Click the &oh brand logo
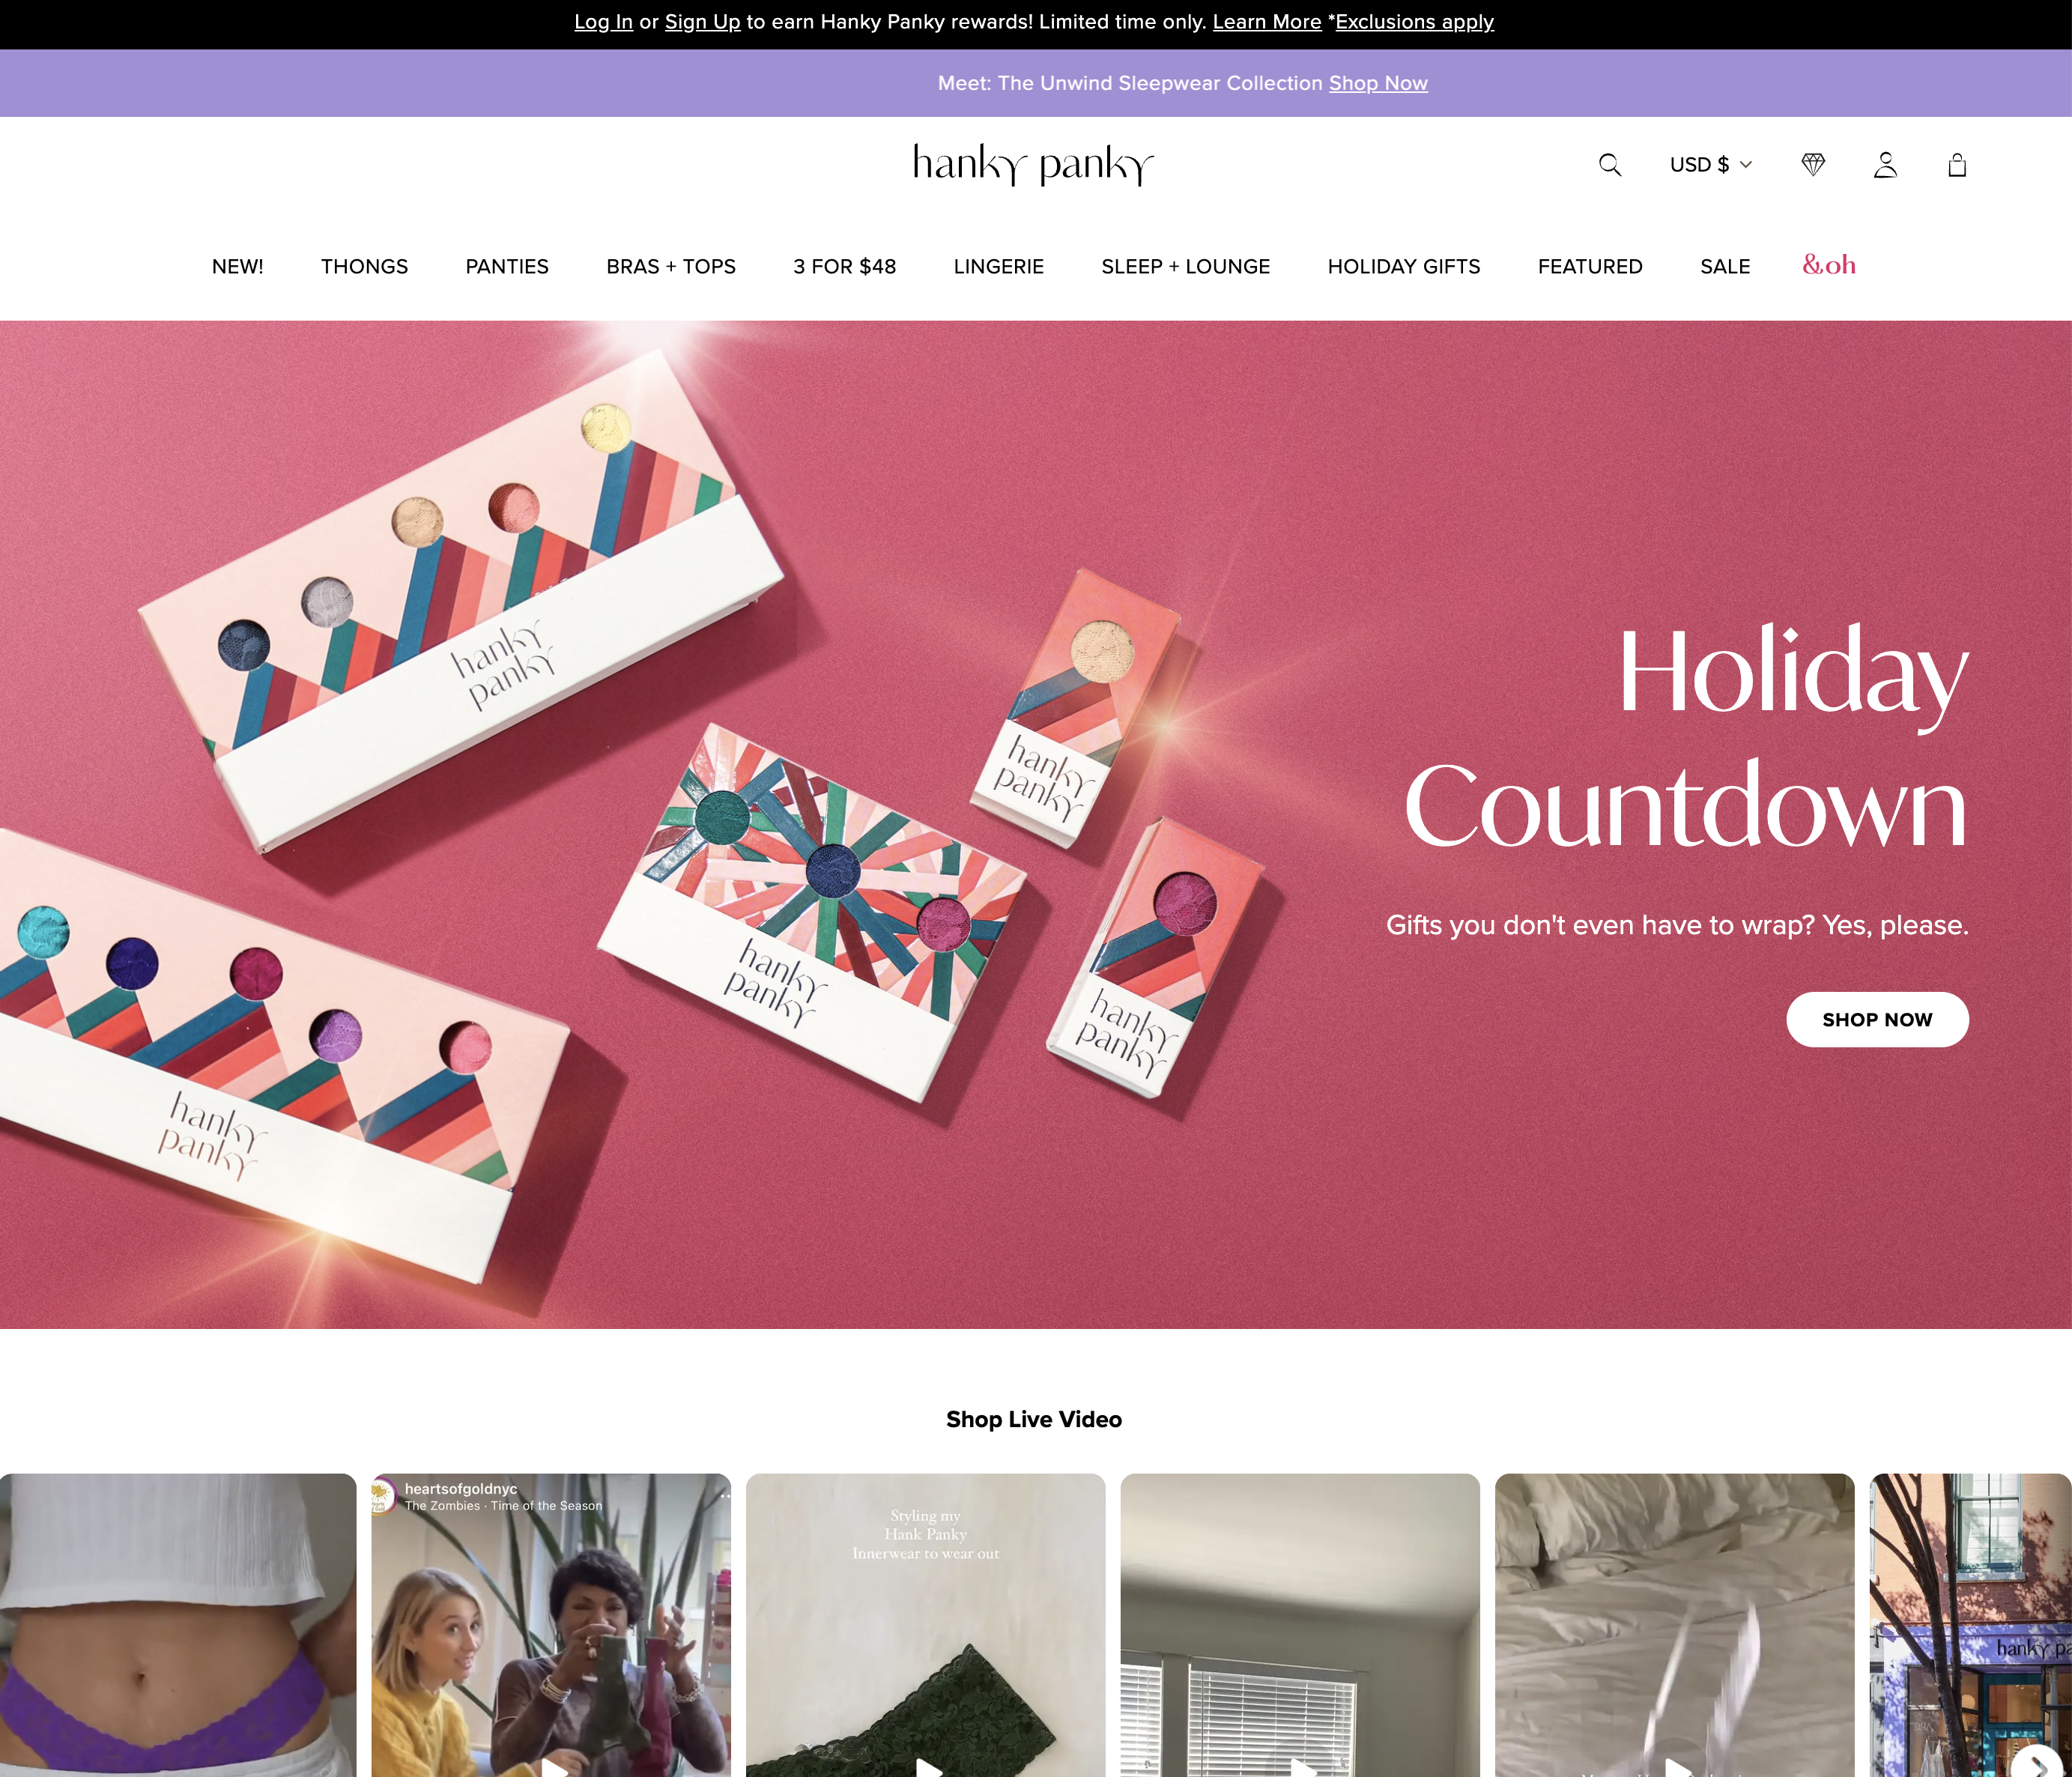 tap(1829, 265)
